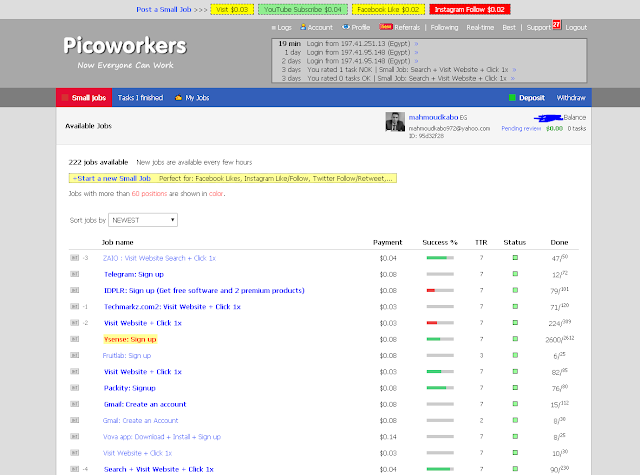Viewport: 640px width, 475px height.
Task: Click the Done column header
Action: coord(559,242)
